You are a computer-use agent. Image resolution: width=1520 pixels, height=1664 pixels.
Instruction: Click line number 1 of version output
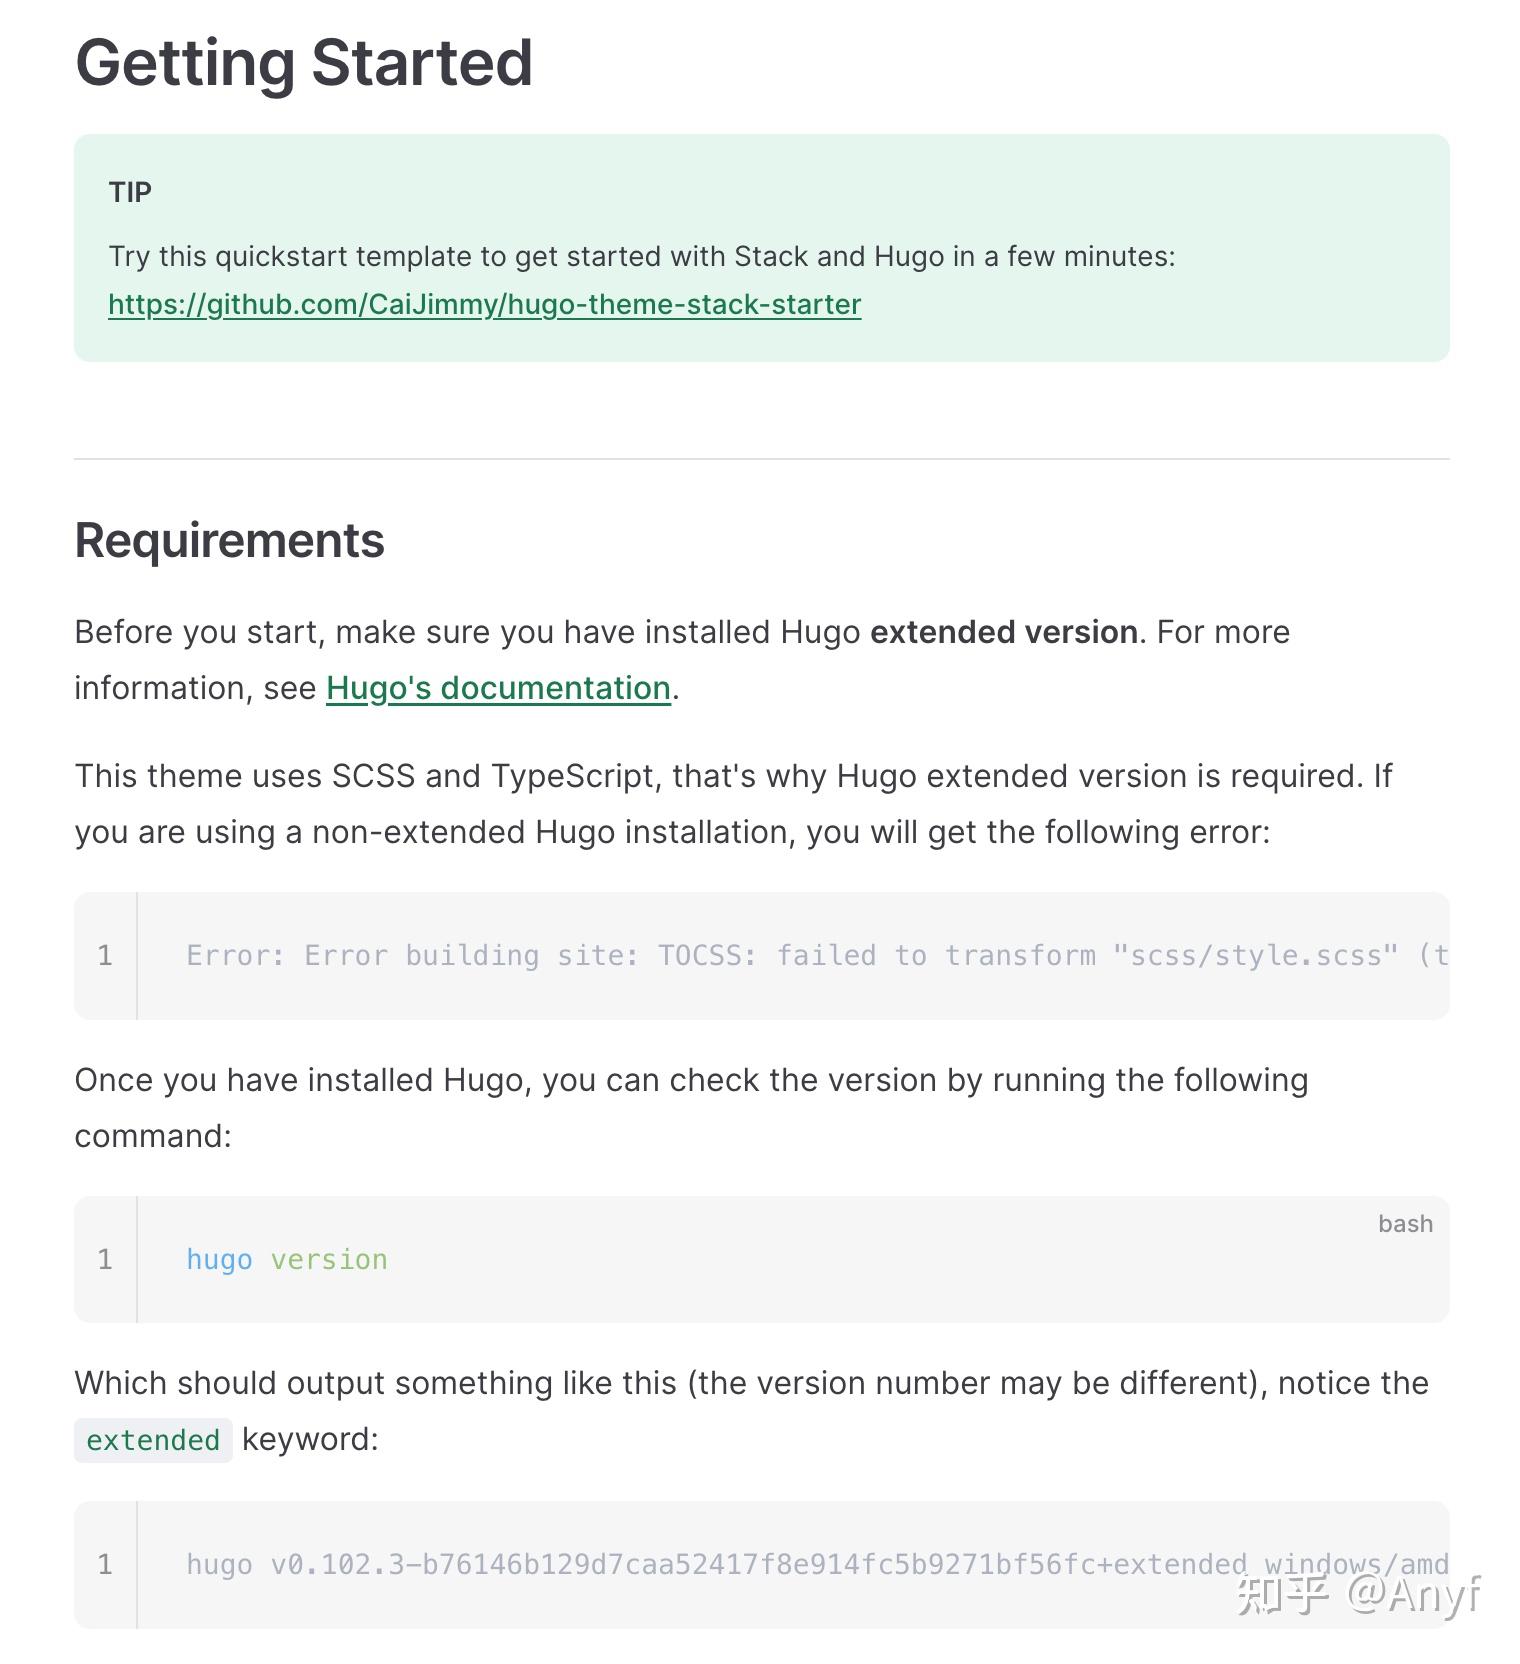tap(105, 1564)
